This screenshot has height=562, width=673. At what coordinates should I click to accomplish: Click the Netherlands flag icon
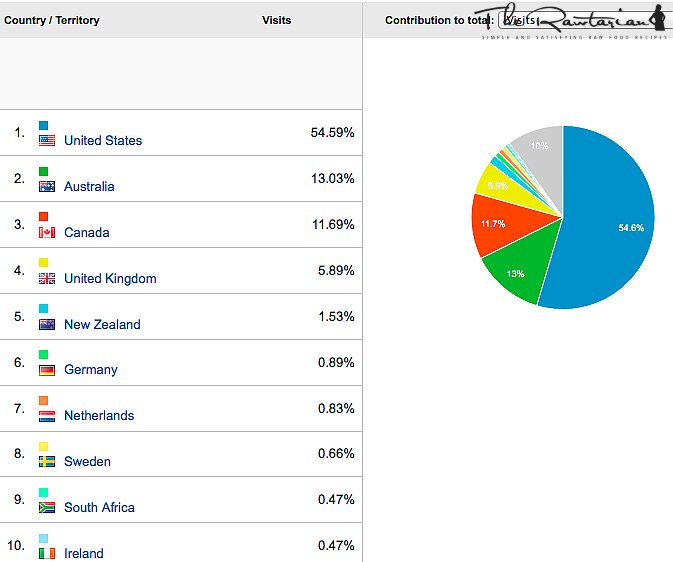point(47,416)
